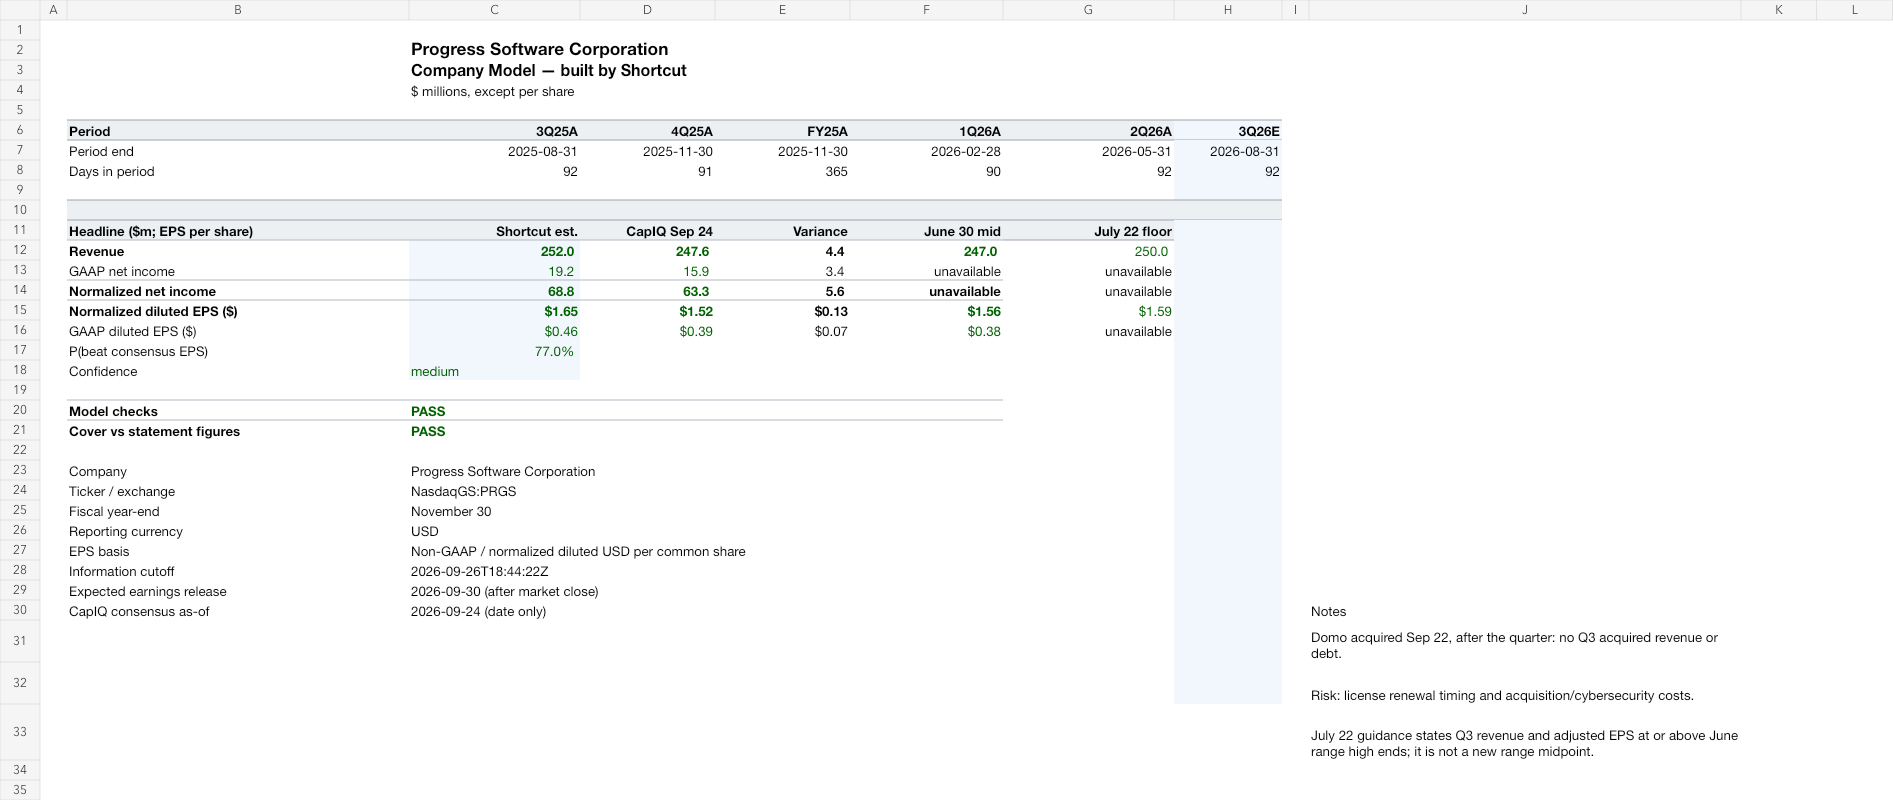Select the 'Shortcut est.' column heading
Screen dimensions: 1893x800
click(x=536, y=231)
